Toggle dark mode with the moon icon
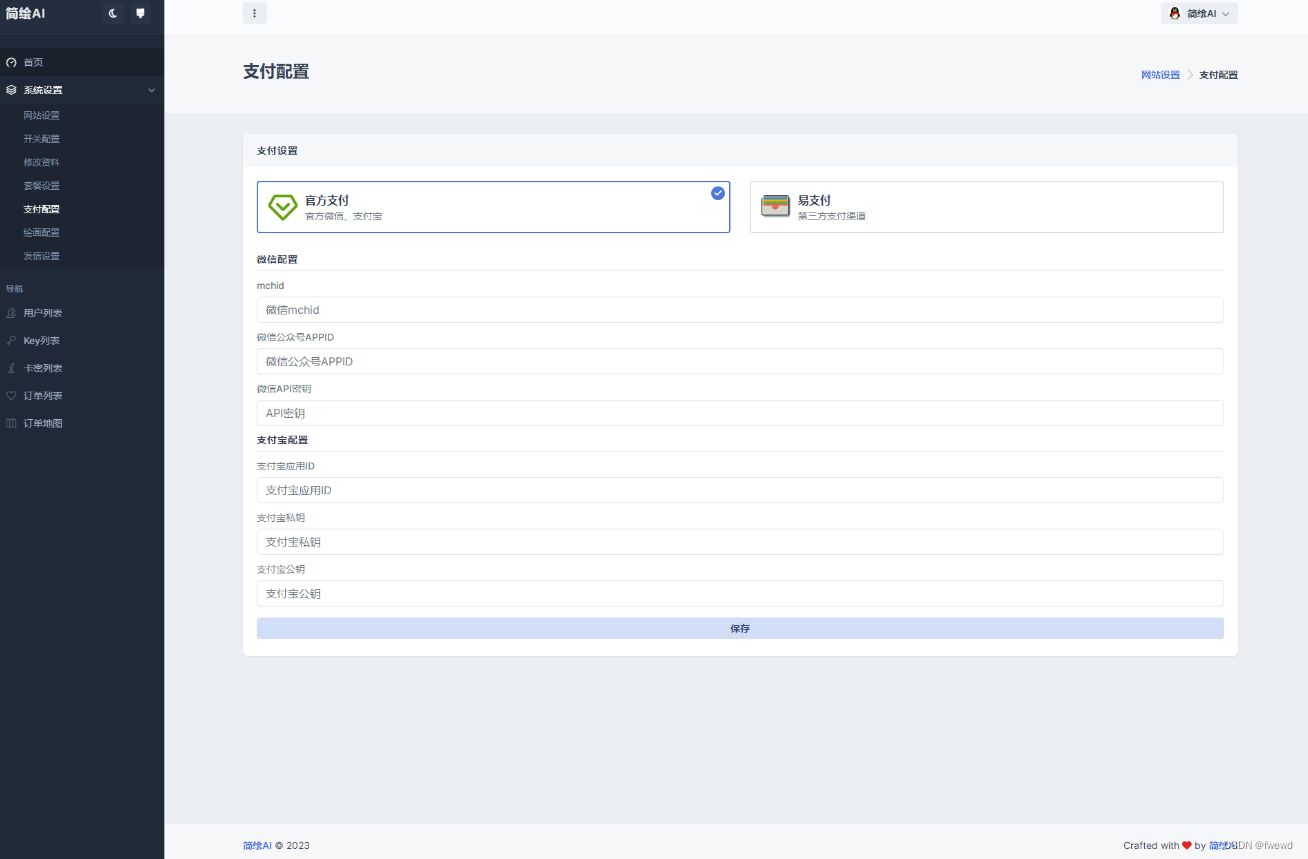 click(x=111, y=13)
